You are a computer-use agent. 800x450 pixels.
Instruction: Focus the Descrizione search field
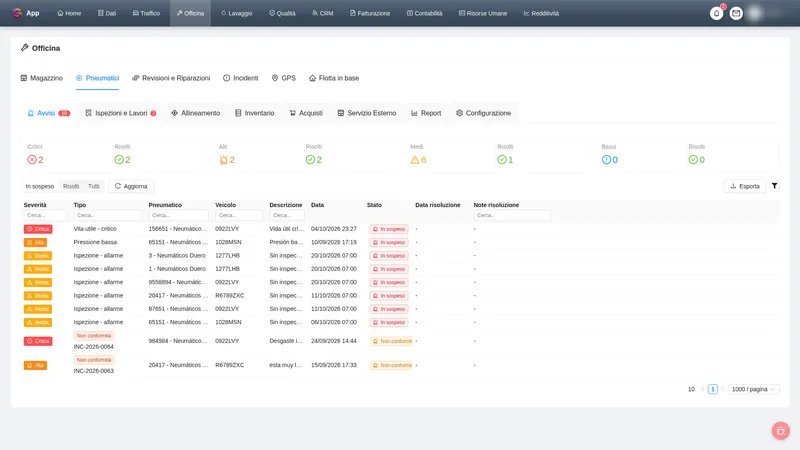tap(287, 215)
